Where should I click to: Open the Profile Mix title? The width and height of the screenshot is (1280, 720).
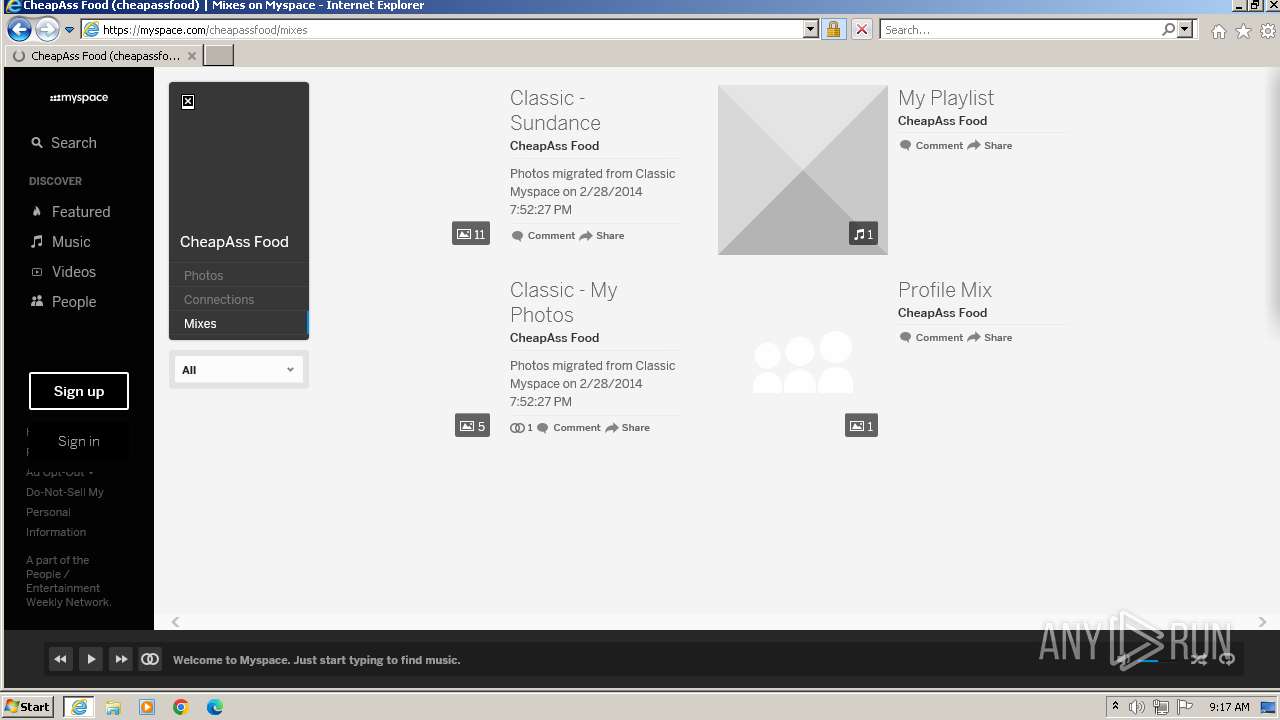(945, 290)
